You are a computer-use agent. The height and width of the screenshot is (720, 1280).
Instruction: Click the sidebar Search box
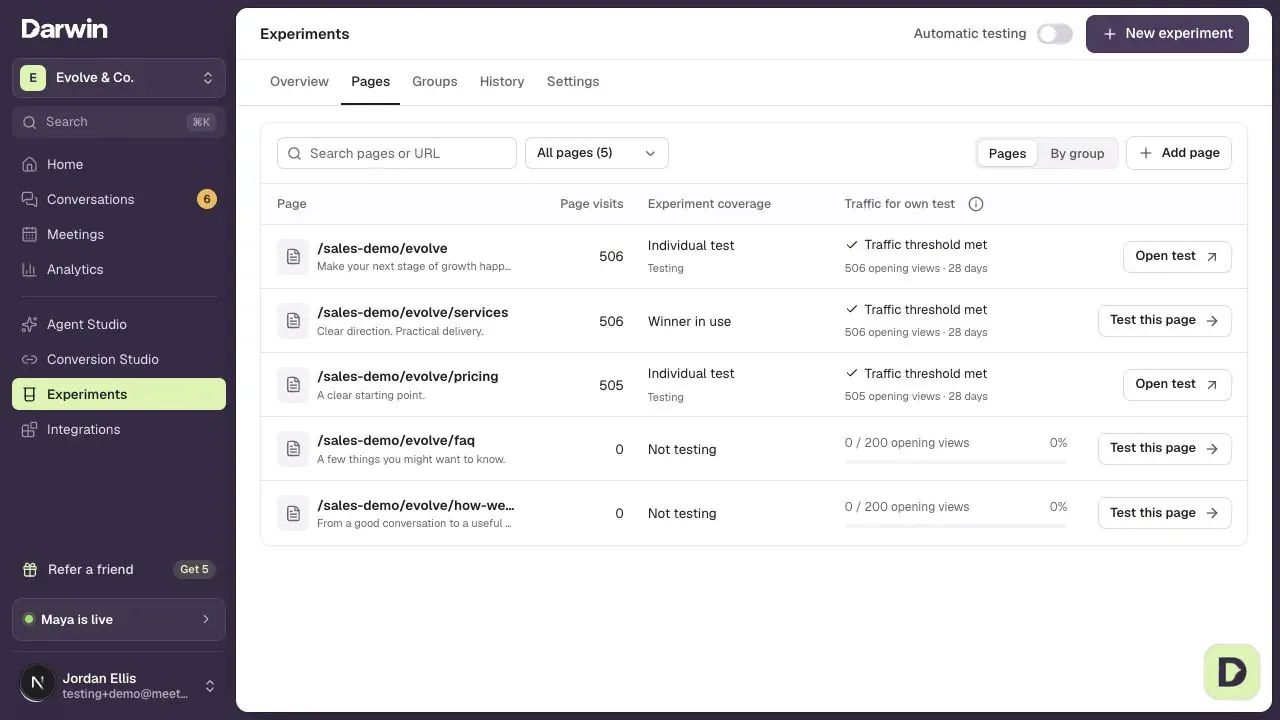pos(119,122)
